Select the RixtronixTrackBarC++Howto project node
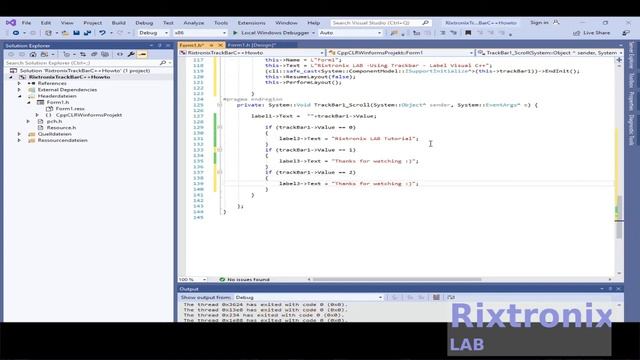This screenshot has width=640, height=360. (x=69, y=77)
